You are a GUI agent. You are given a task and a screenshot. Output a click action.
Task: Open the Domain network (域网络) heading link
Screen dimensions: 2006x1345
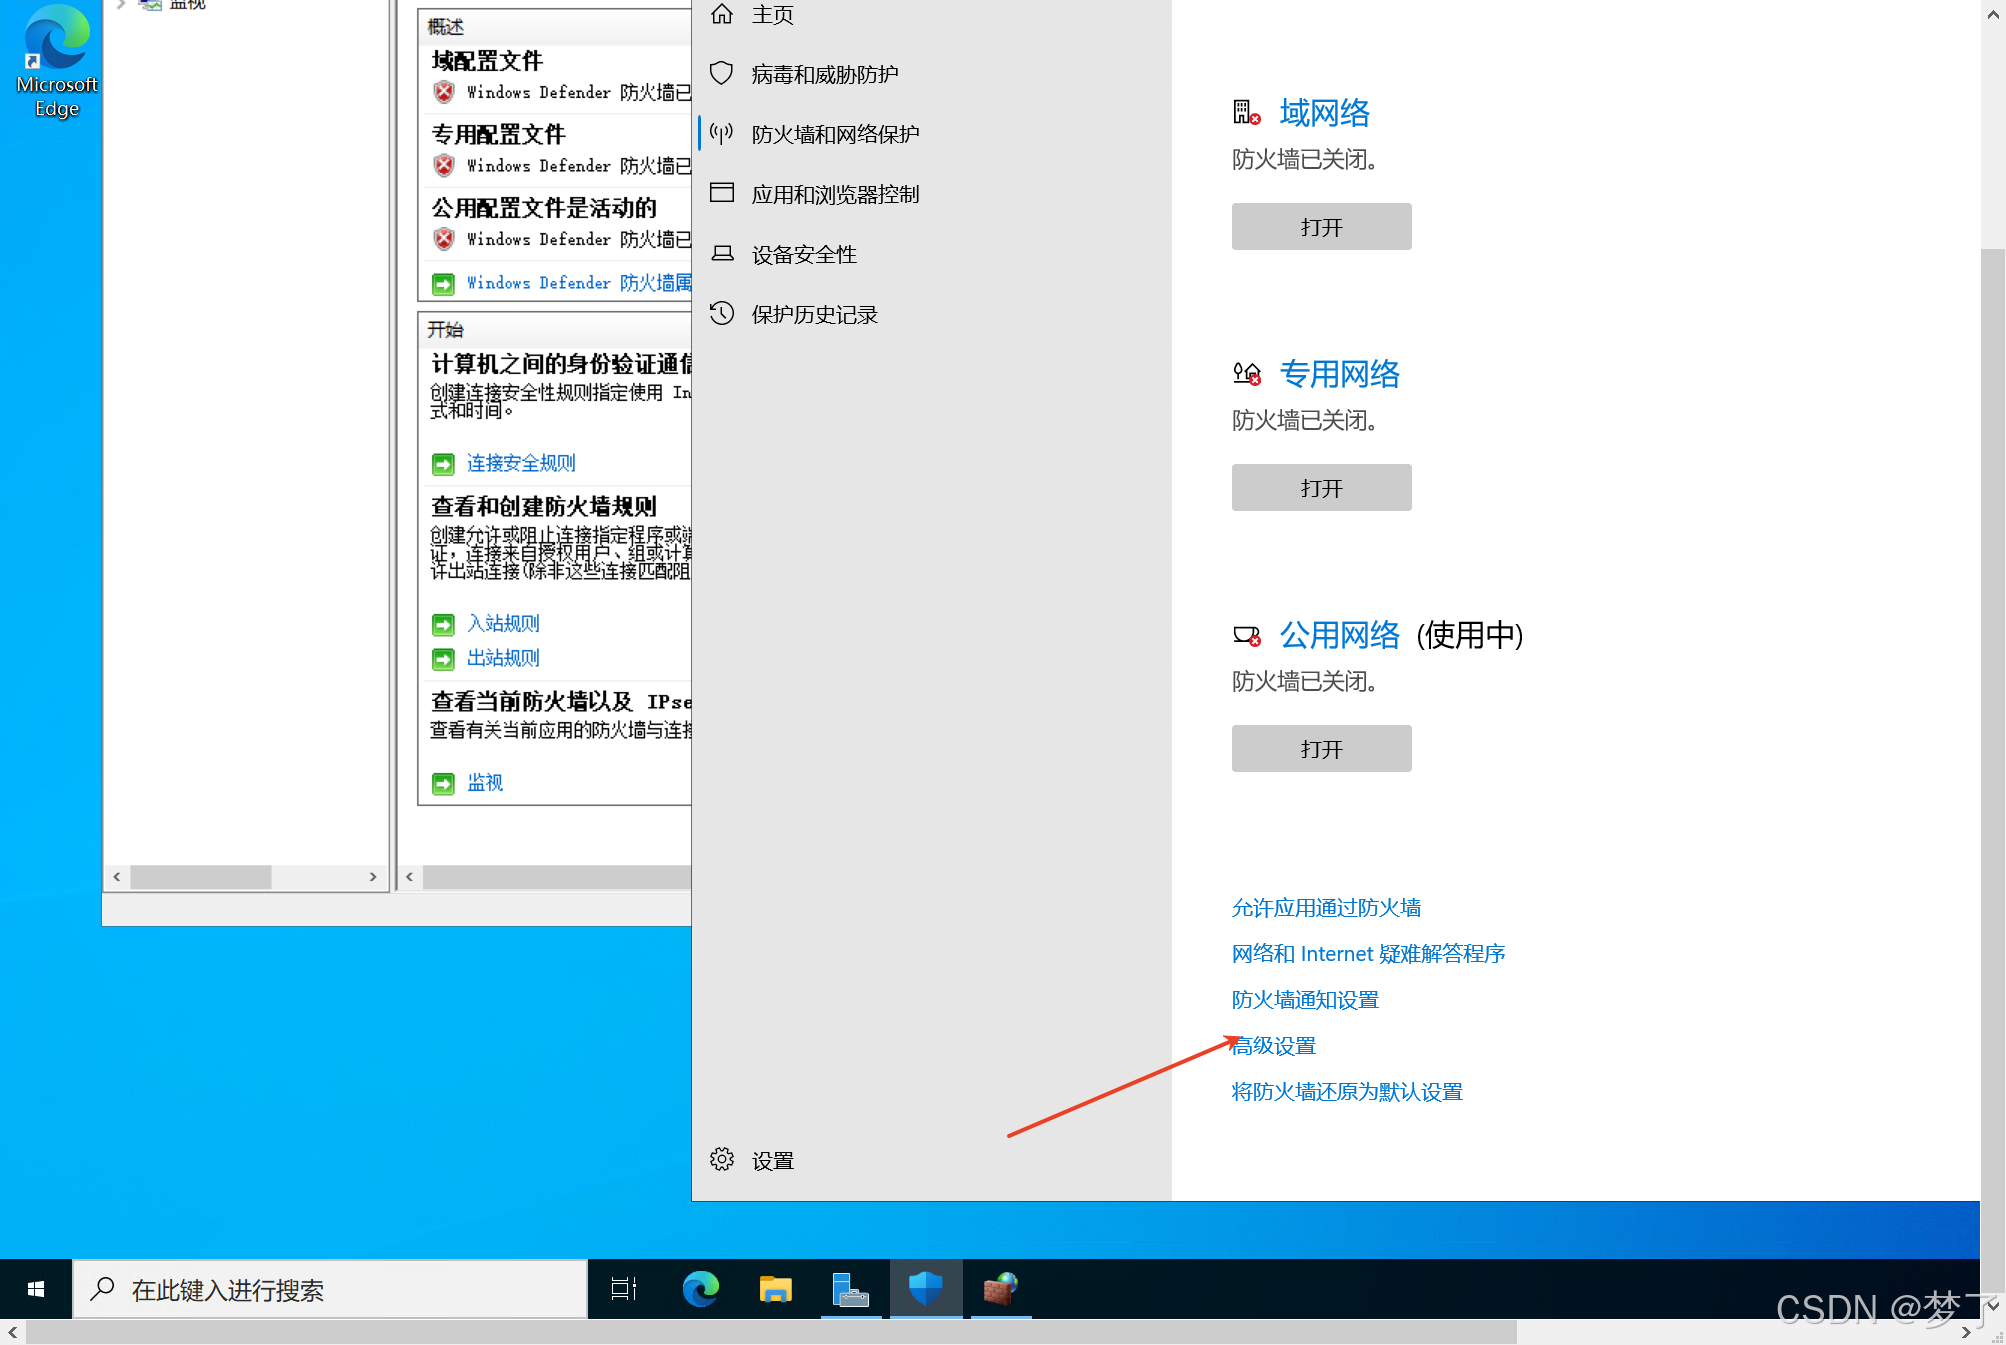[1324, 113]
